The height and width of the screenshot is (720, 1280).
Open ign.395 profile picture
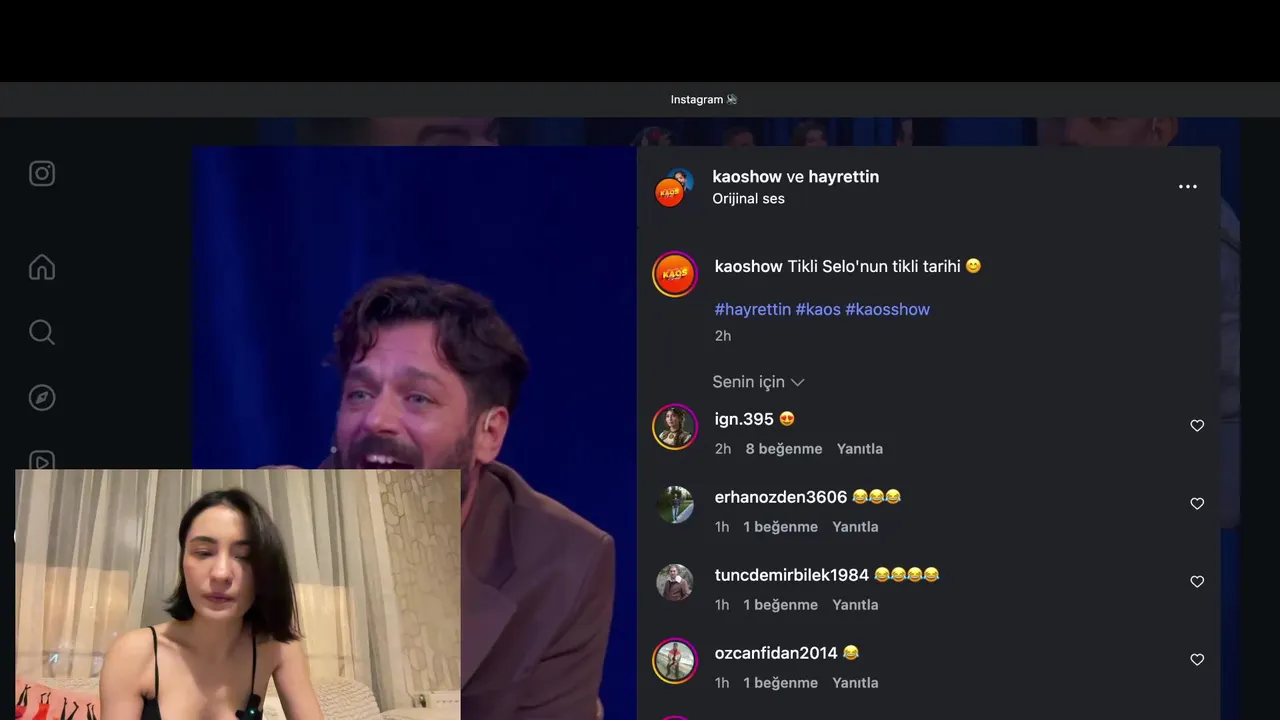[x=675, y=427]
